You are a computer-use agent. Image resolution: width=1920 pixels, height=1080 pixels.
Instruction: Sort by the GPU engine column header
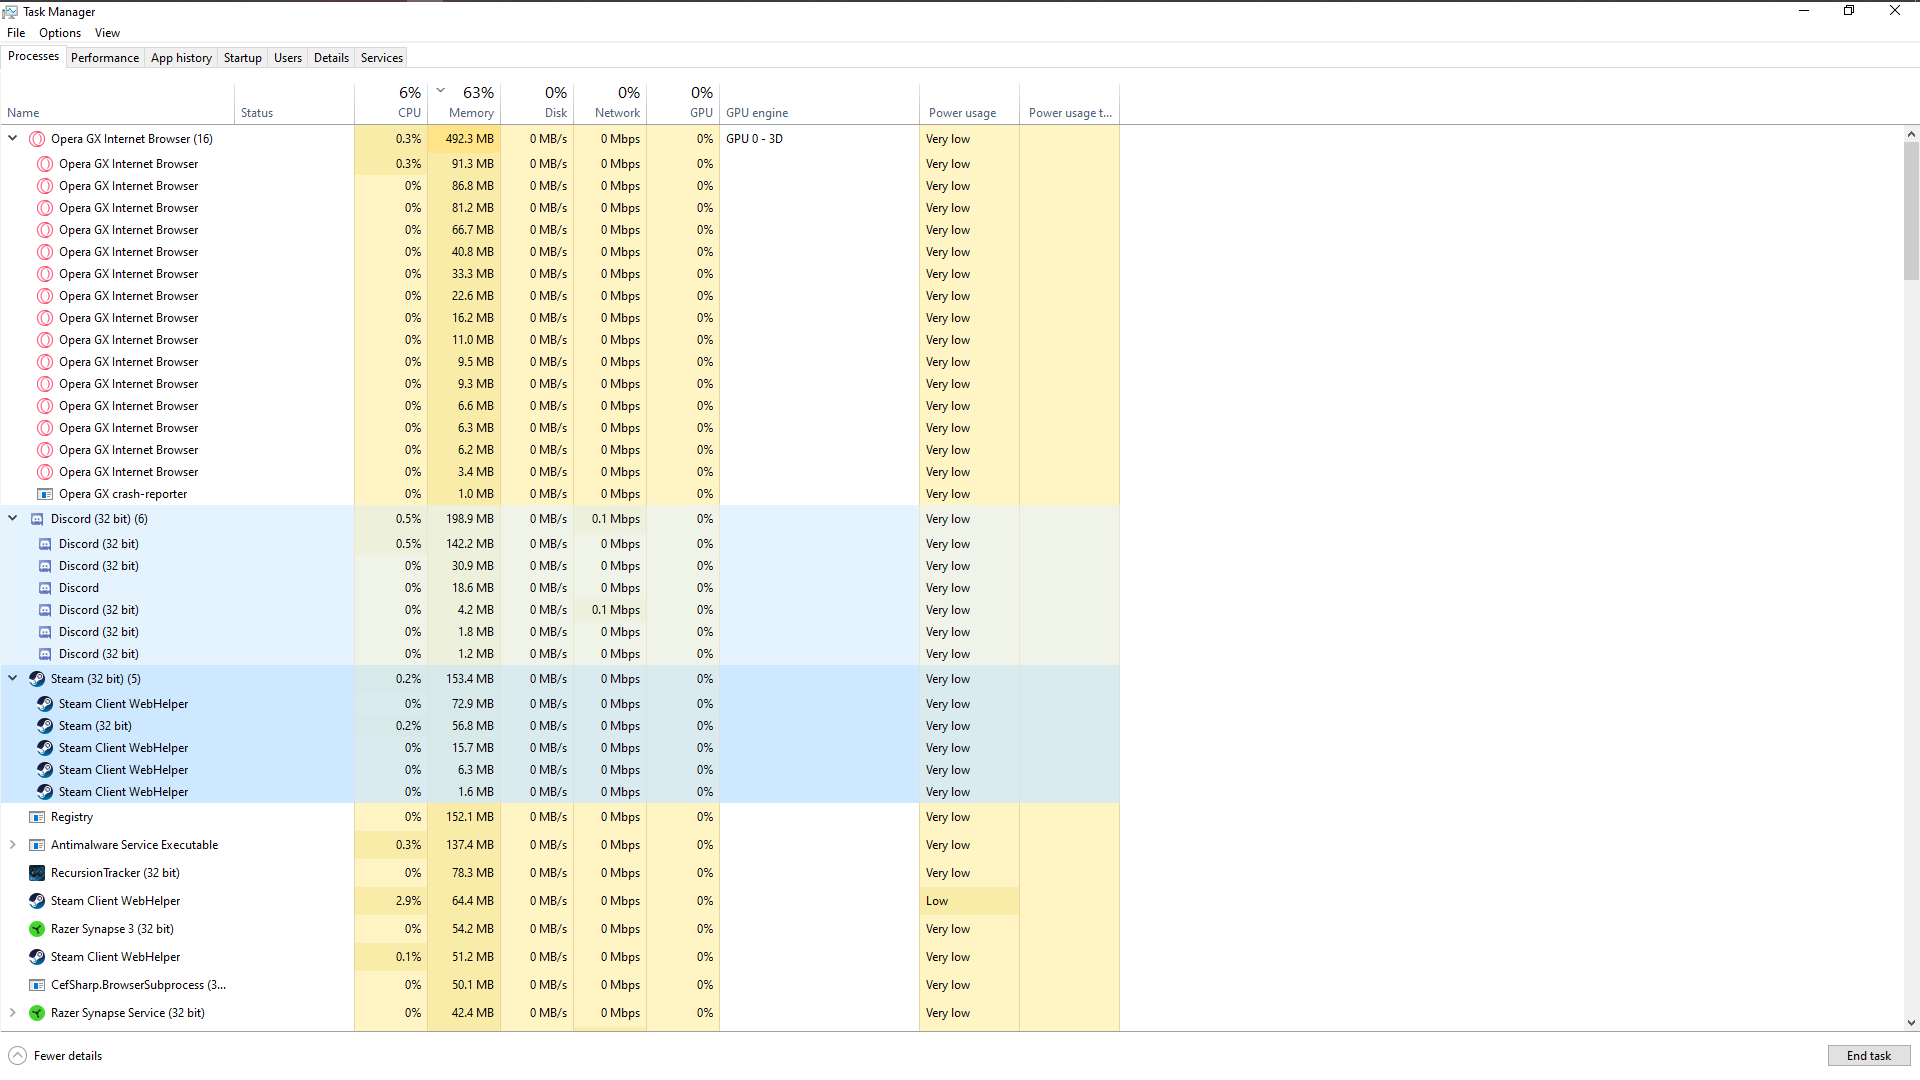click(x=820, y=103)
